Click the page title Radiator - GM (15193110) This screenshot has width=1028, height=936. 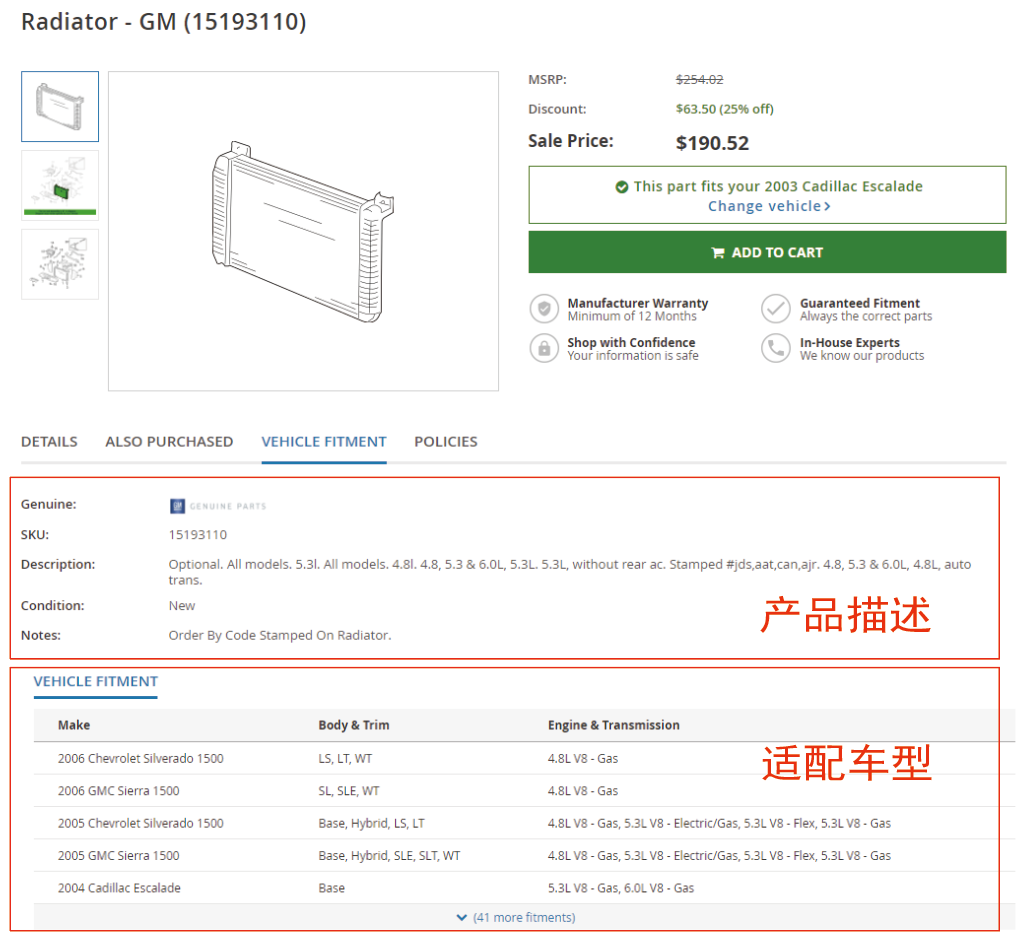tap(164, 22)
